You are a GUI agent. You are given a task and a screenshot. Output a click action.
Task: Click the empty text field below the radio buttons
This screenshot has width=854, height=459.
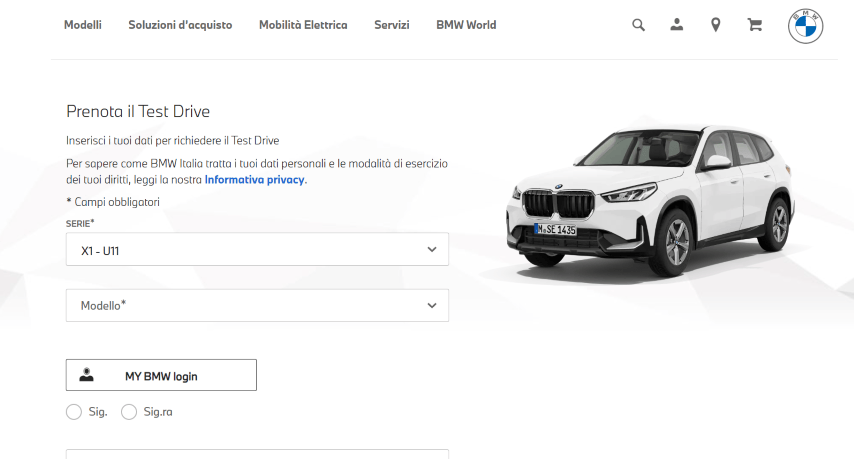(x=257, y=453)
